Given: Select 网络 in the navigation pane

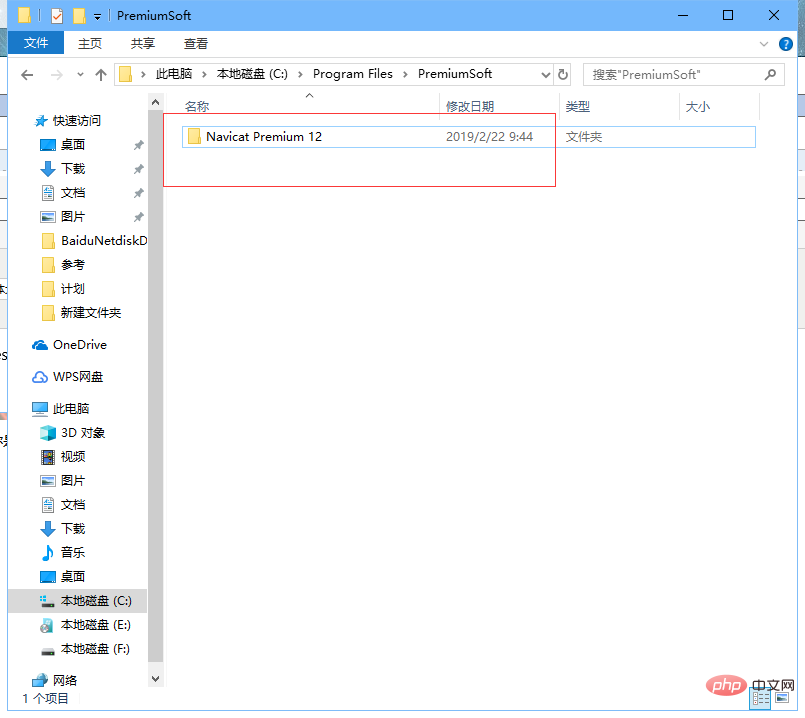Looking at the screenshot, I should [65, 681].
